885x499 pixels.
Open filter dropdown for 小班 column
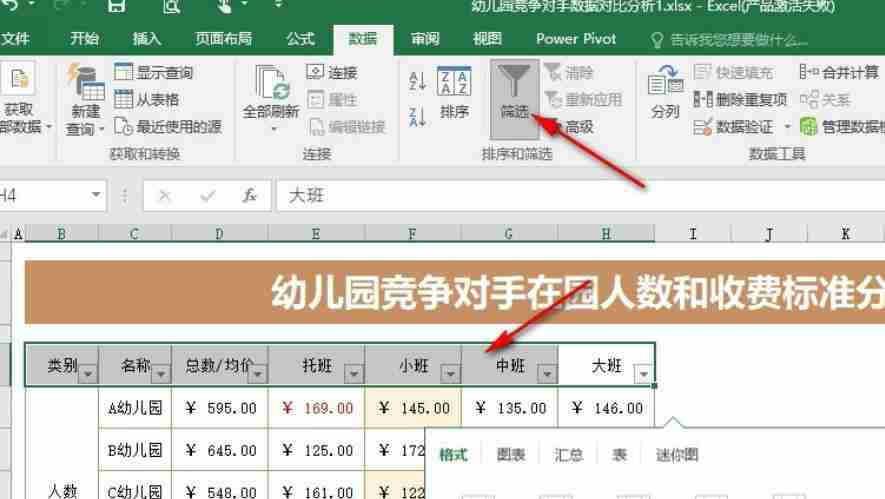[450, 374]
